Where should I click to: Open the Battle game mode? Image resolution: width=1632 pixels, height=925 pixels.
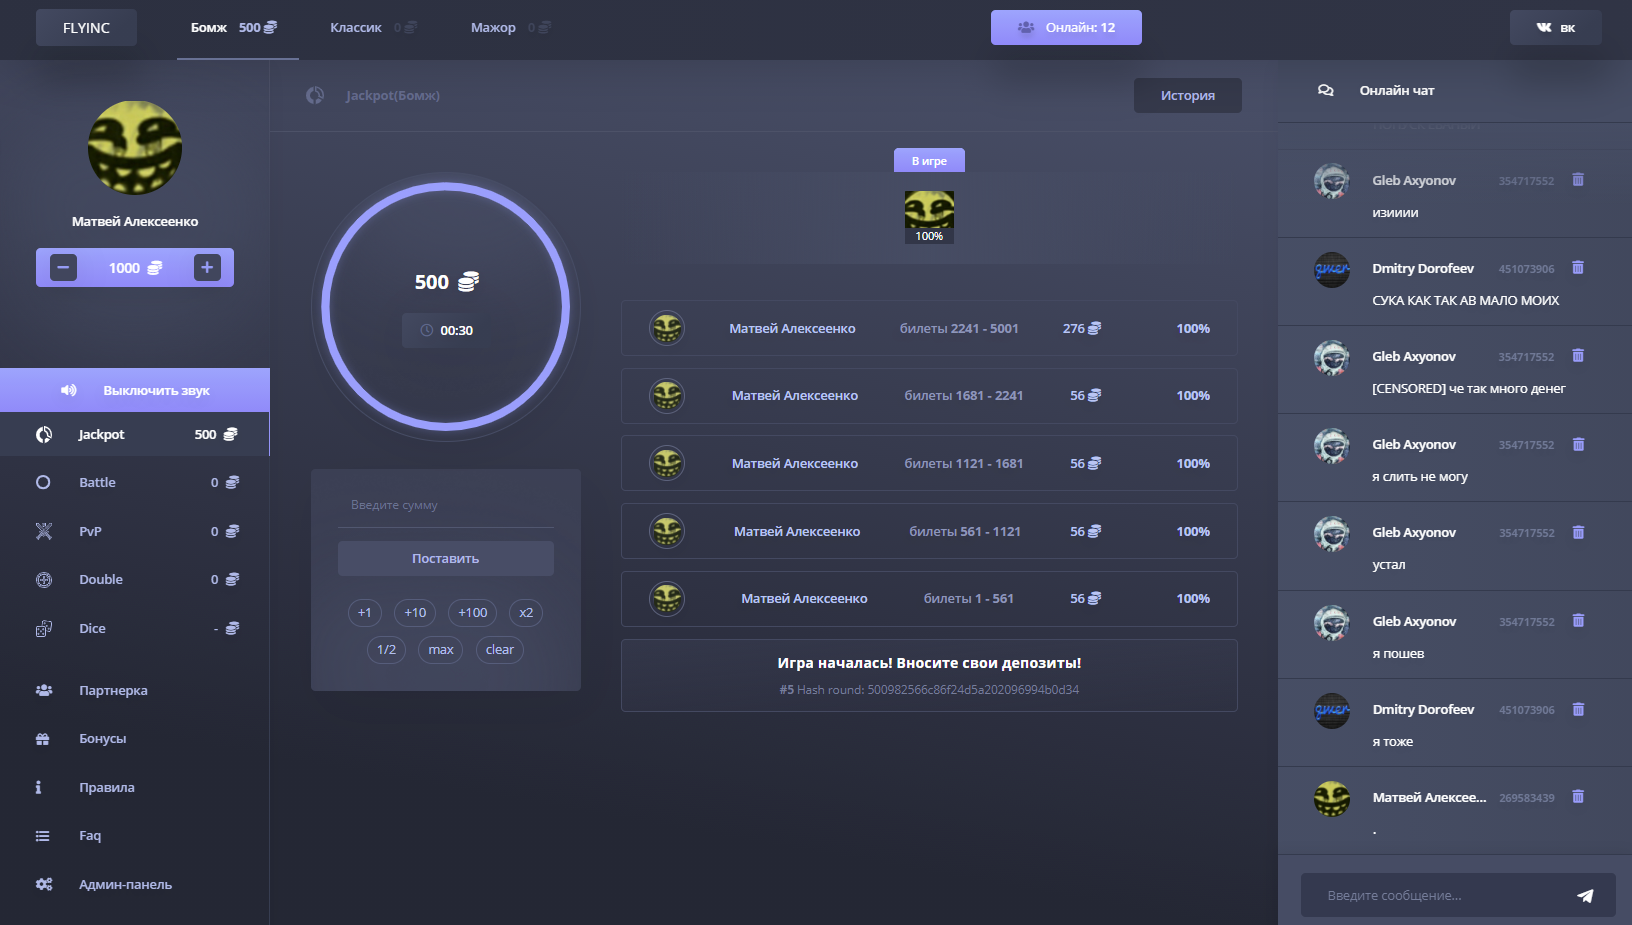[97, 483]
